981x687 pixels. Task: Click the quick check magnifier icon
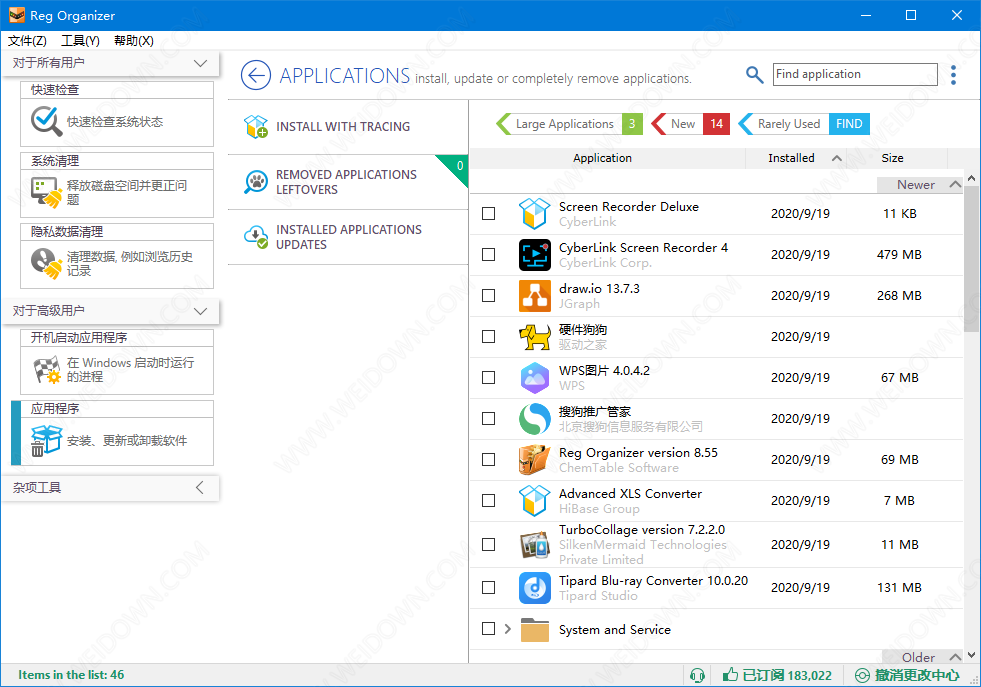46,121
